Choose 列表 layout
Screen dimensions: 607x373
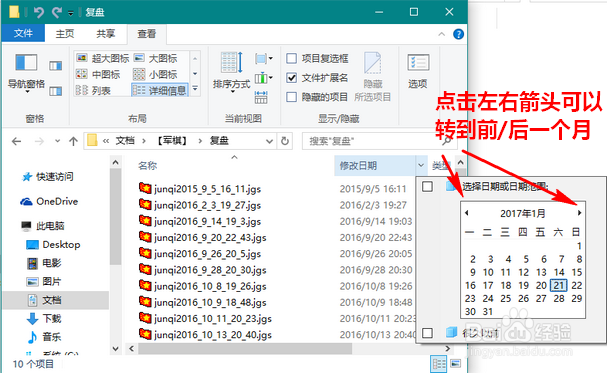[93, 91]
